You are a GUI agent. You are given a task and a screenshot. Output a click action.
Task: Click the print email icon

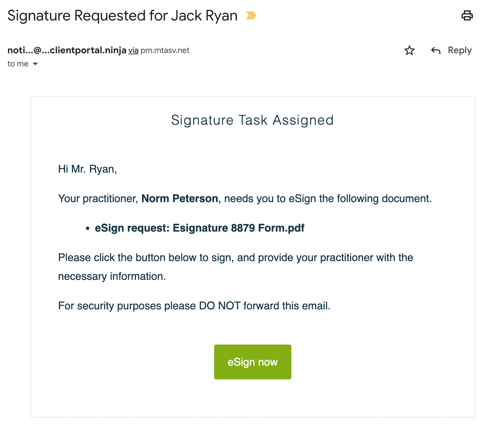[x=467, y=16]
